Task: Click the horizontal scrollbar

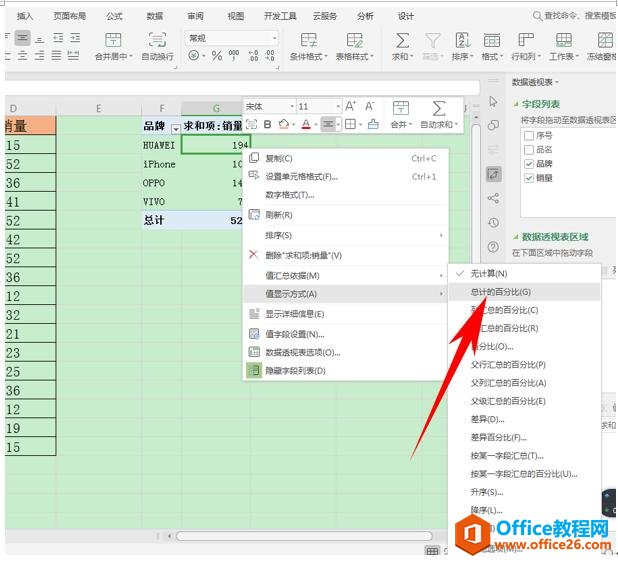Action: [304, 536]
